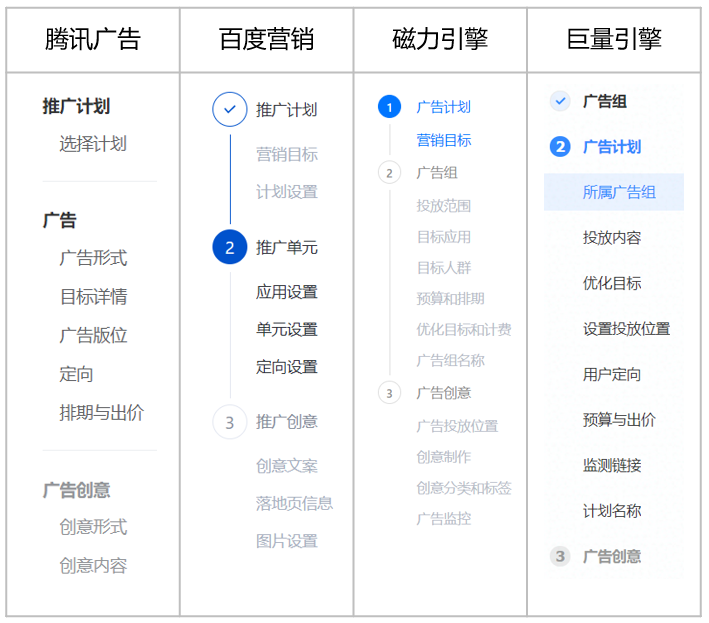Select 广告创意 heading in 腾讯广告

76,490
